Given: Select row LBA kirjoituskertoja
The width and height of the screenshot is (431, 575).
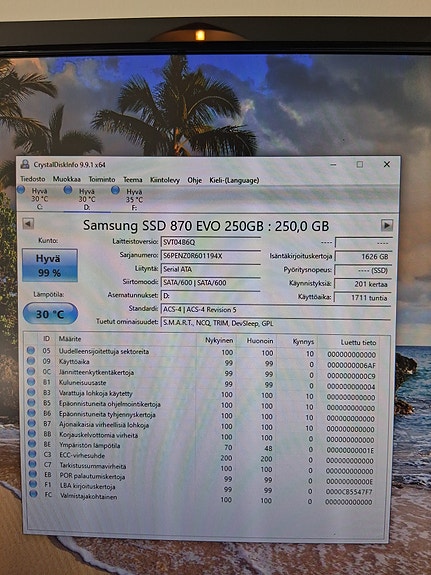Looking at the screenshot, I should pyautogui.click(x=202, y=488).
